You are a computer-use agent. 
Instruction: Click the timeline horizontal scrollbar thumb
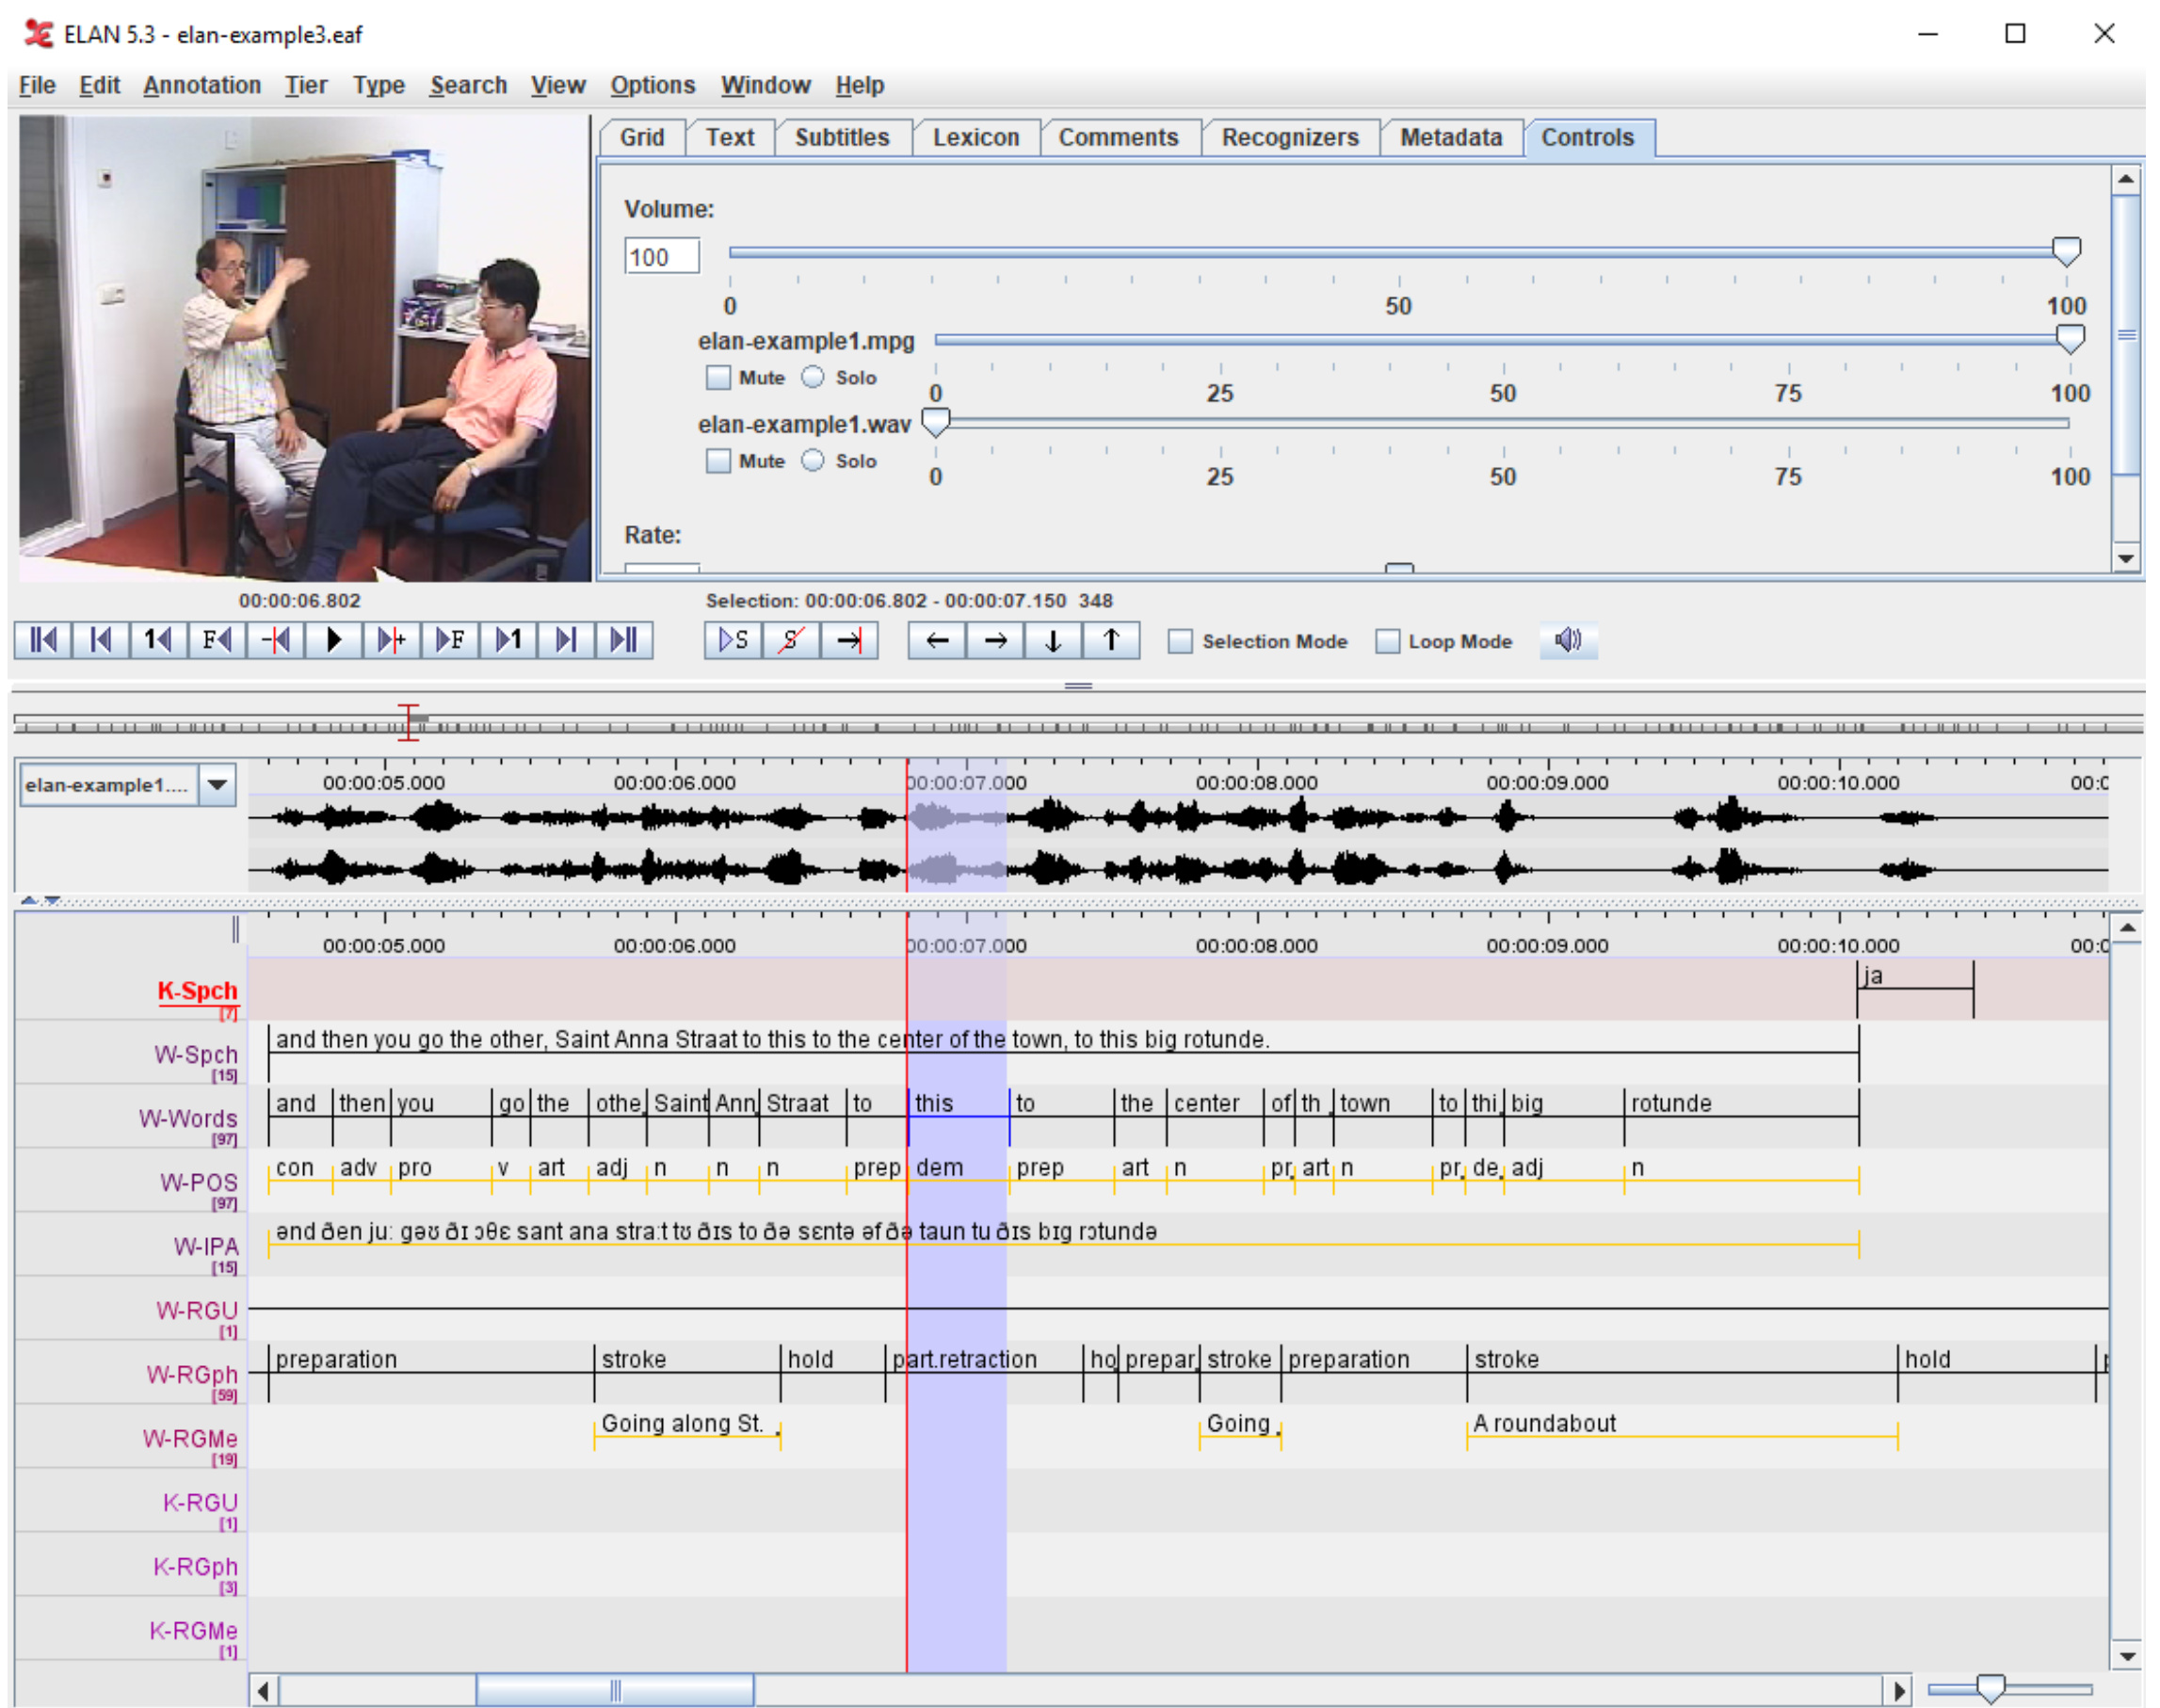[x=615, y=1691]
